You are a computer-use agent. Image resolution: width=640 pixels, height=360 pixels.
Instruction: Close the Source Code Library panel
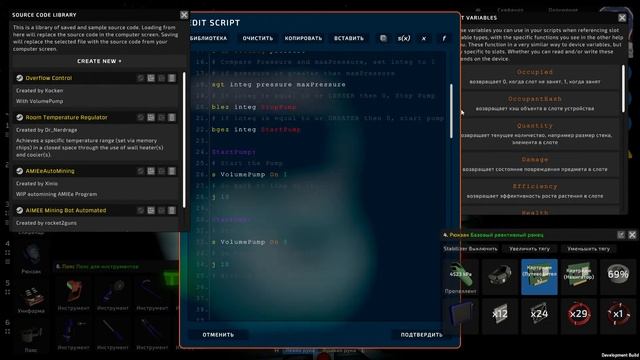pyautogui.click(x=184, y=15)
